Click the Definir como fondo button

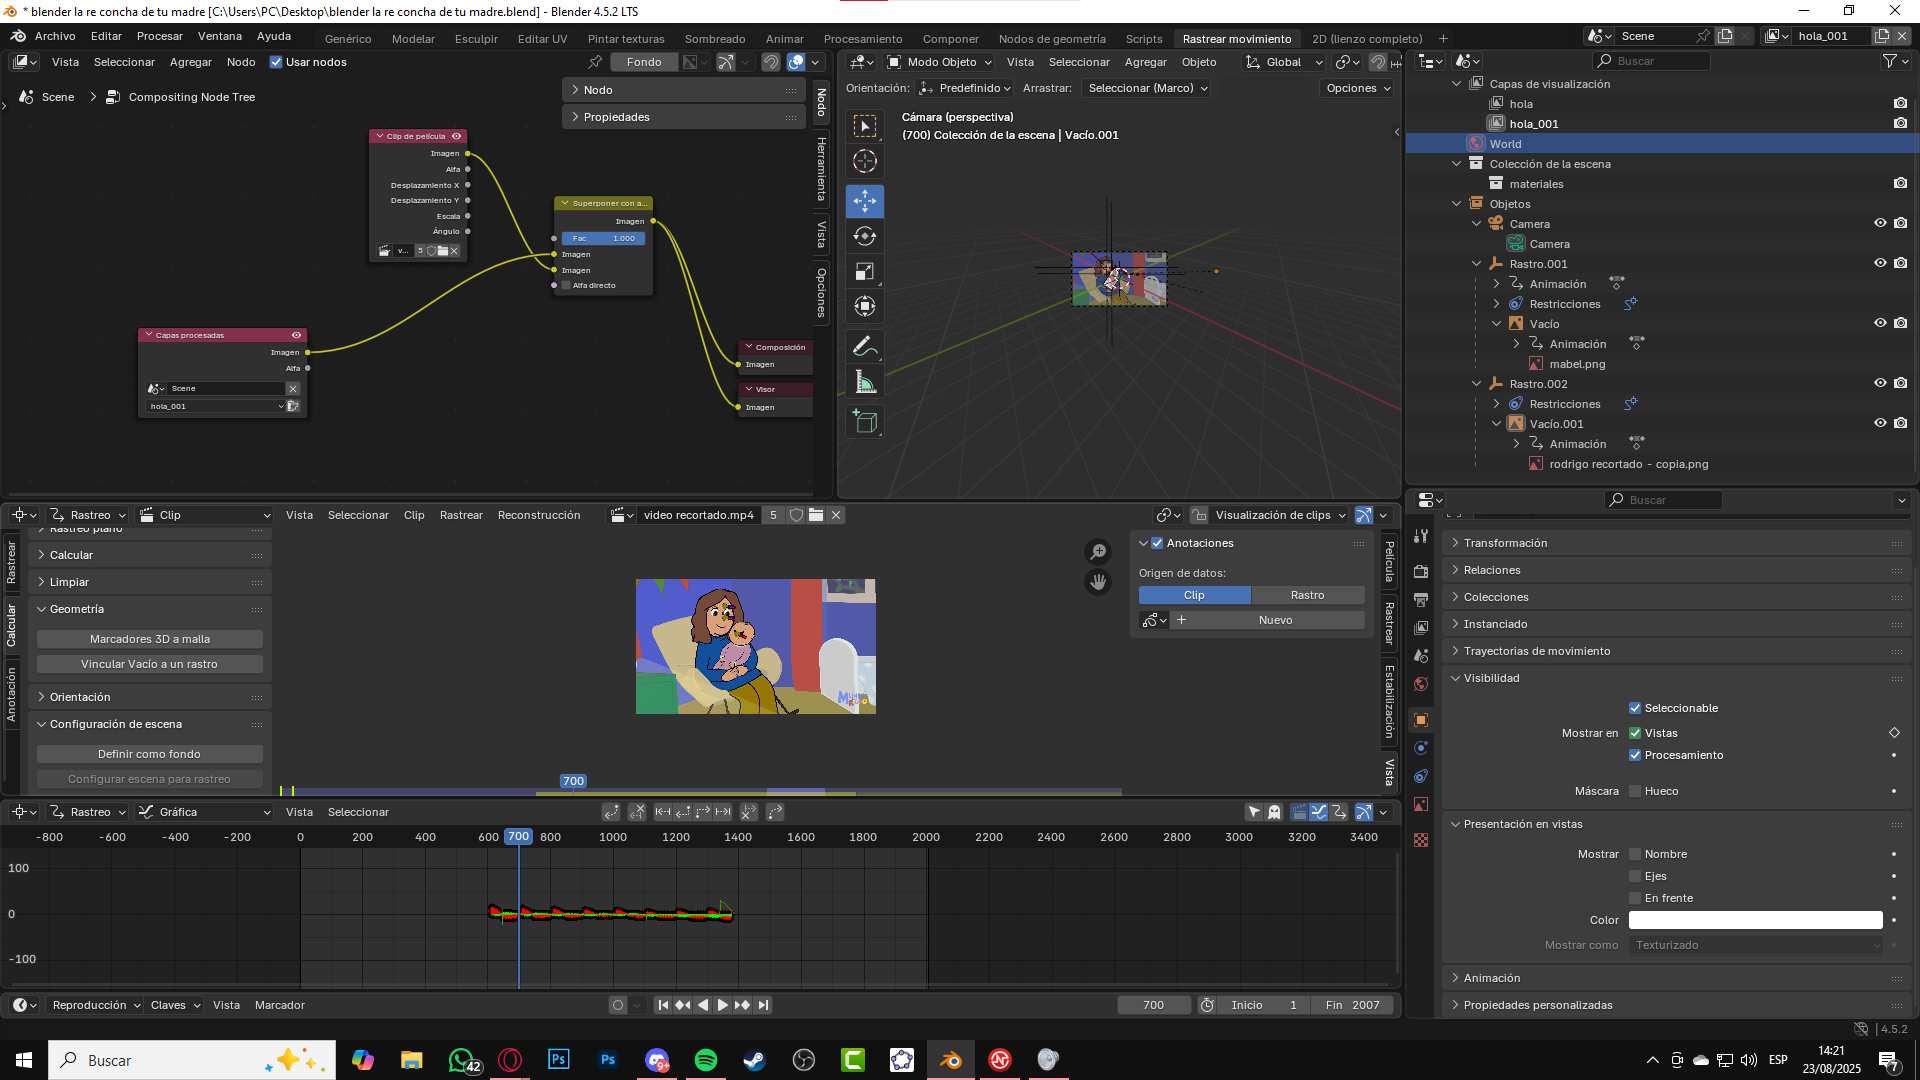(150, 754)
